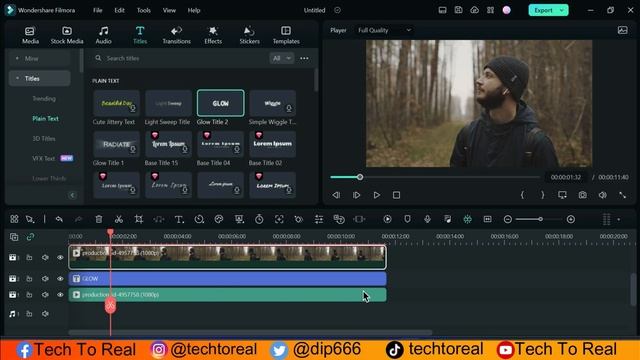Image resolution: width=640 pixels, height=360 pixels.
Task: Adjust the timeline zoom slider
Action: point(540,219)
